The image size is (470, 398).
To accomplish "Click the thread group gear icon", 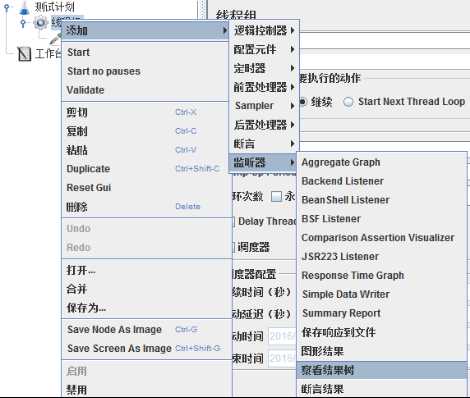I will click(40, 23).
